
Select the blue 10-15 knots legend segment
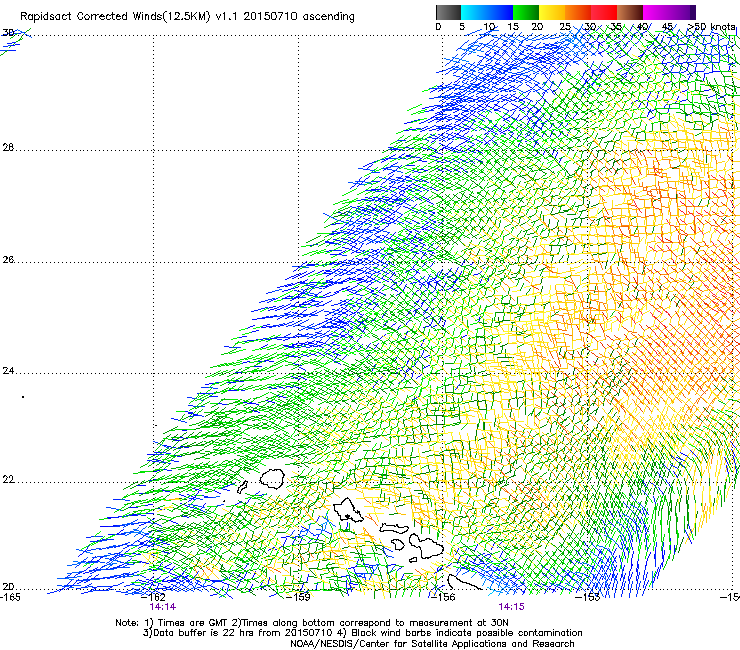pyautogui.click(x=500, y=12)
